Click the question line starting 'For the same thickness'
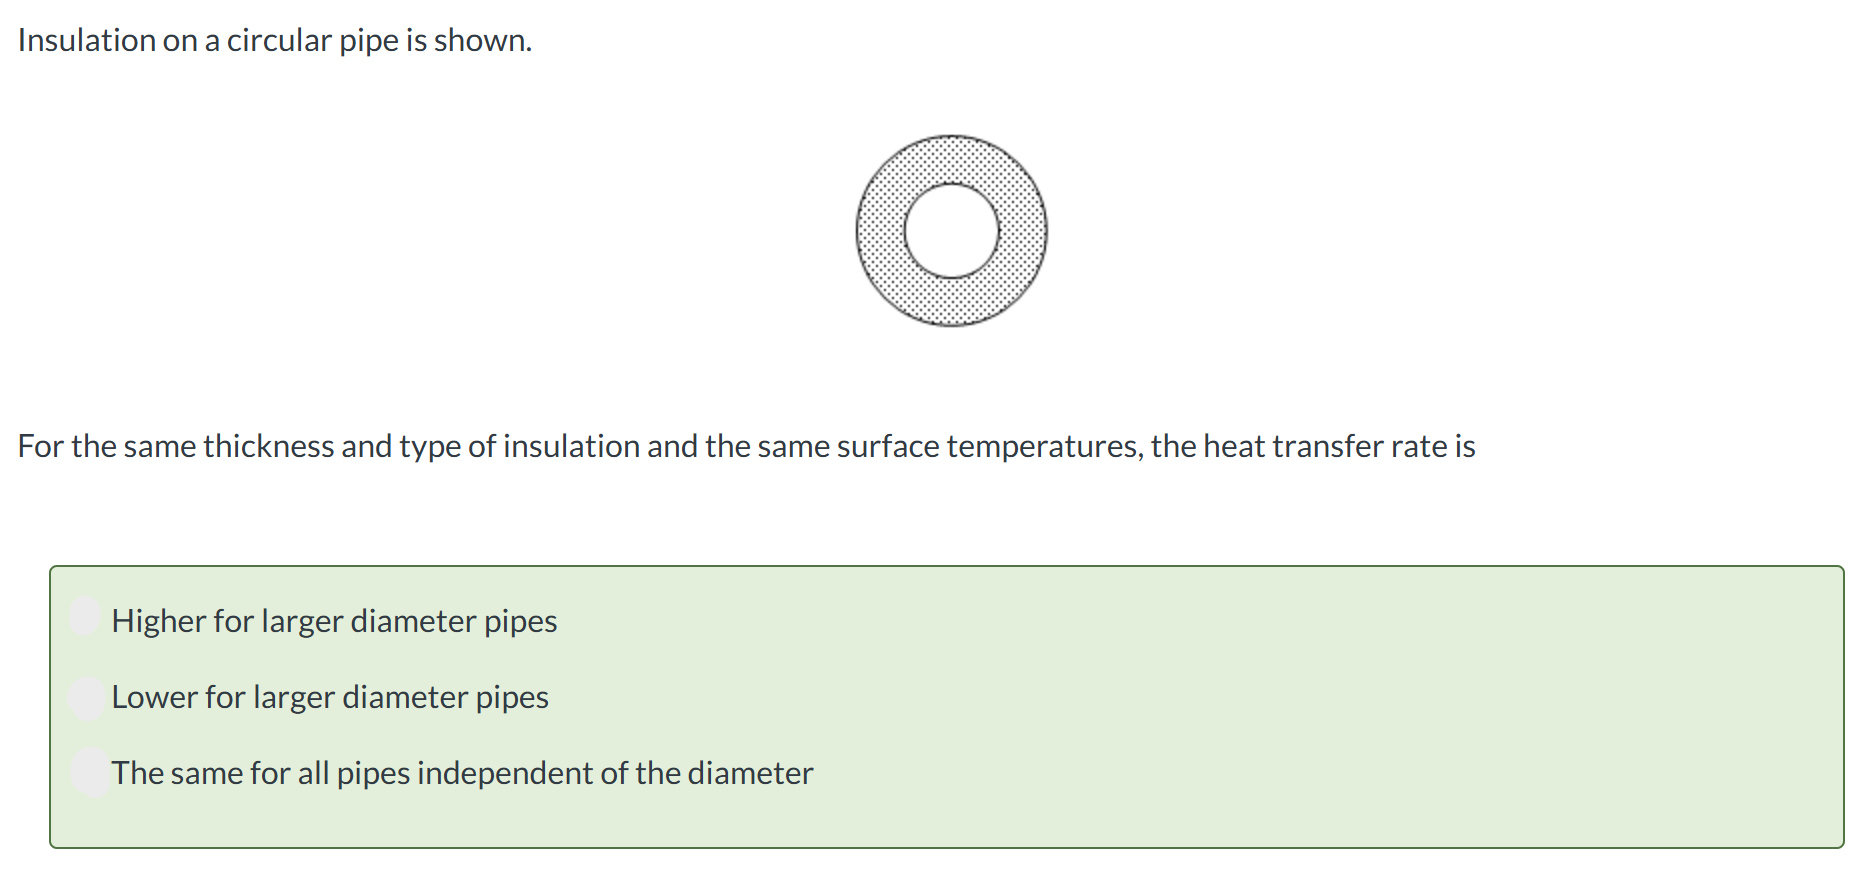 (747, 446)
